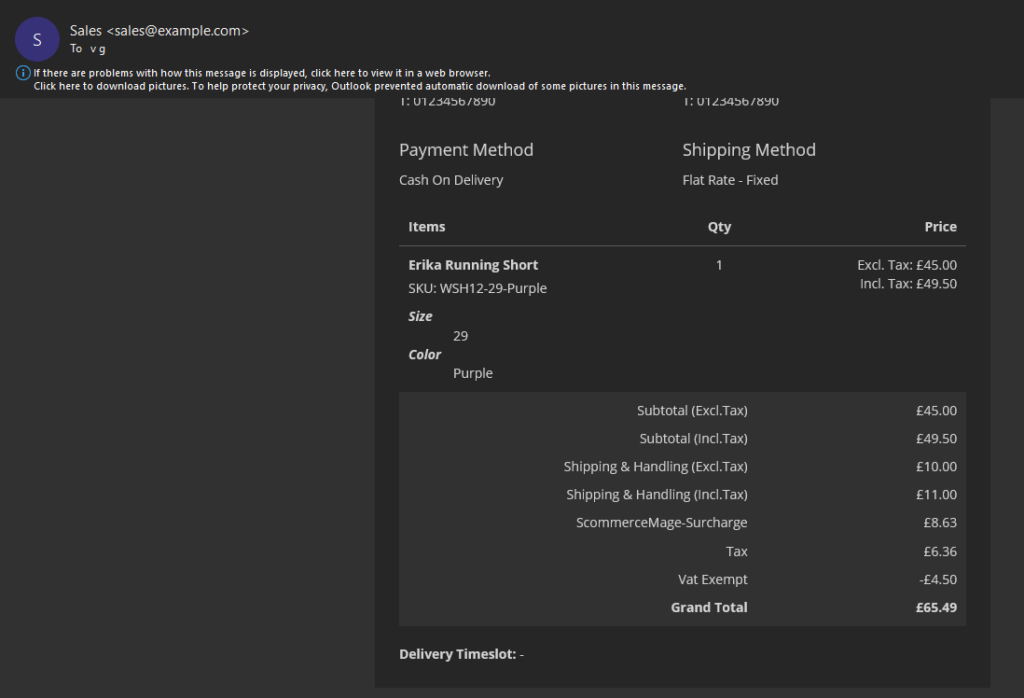Image resolution: width=1024 pixels, height=698 pixels.
Task: Click the sender avatar with letter S
Action: point(37,39)
